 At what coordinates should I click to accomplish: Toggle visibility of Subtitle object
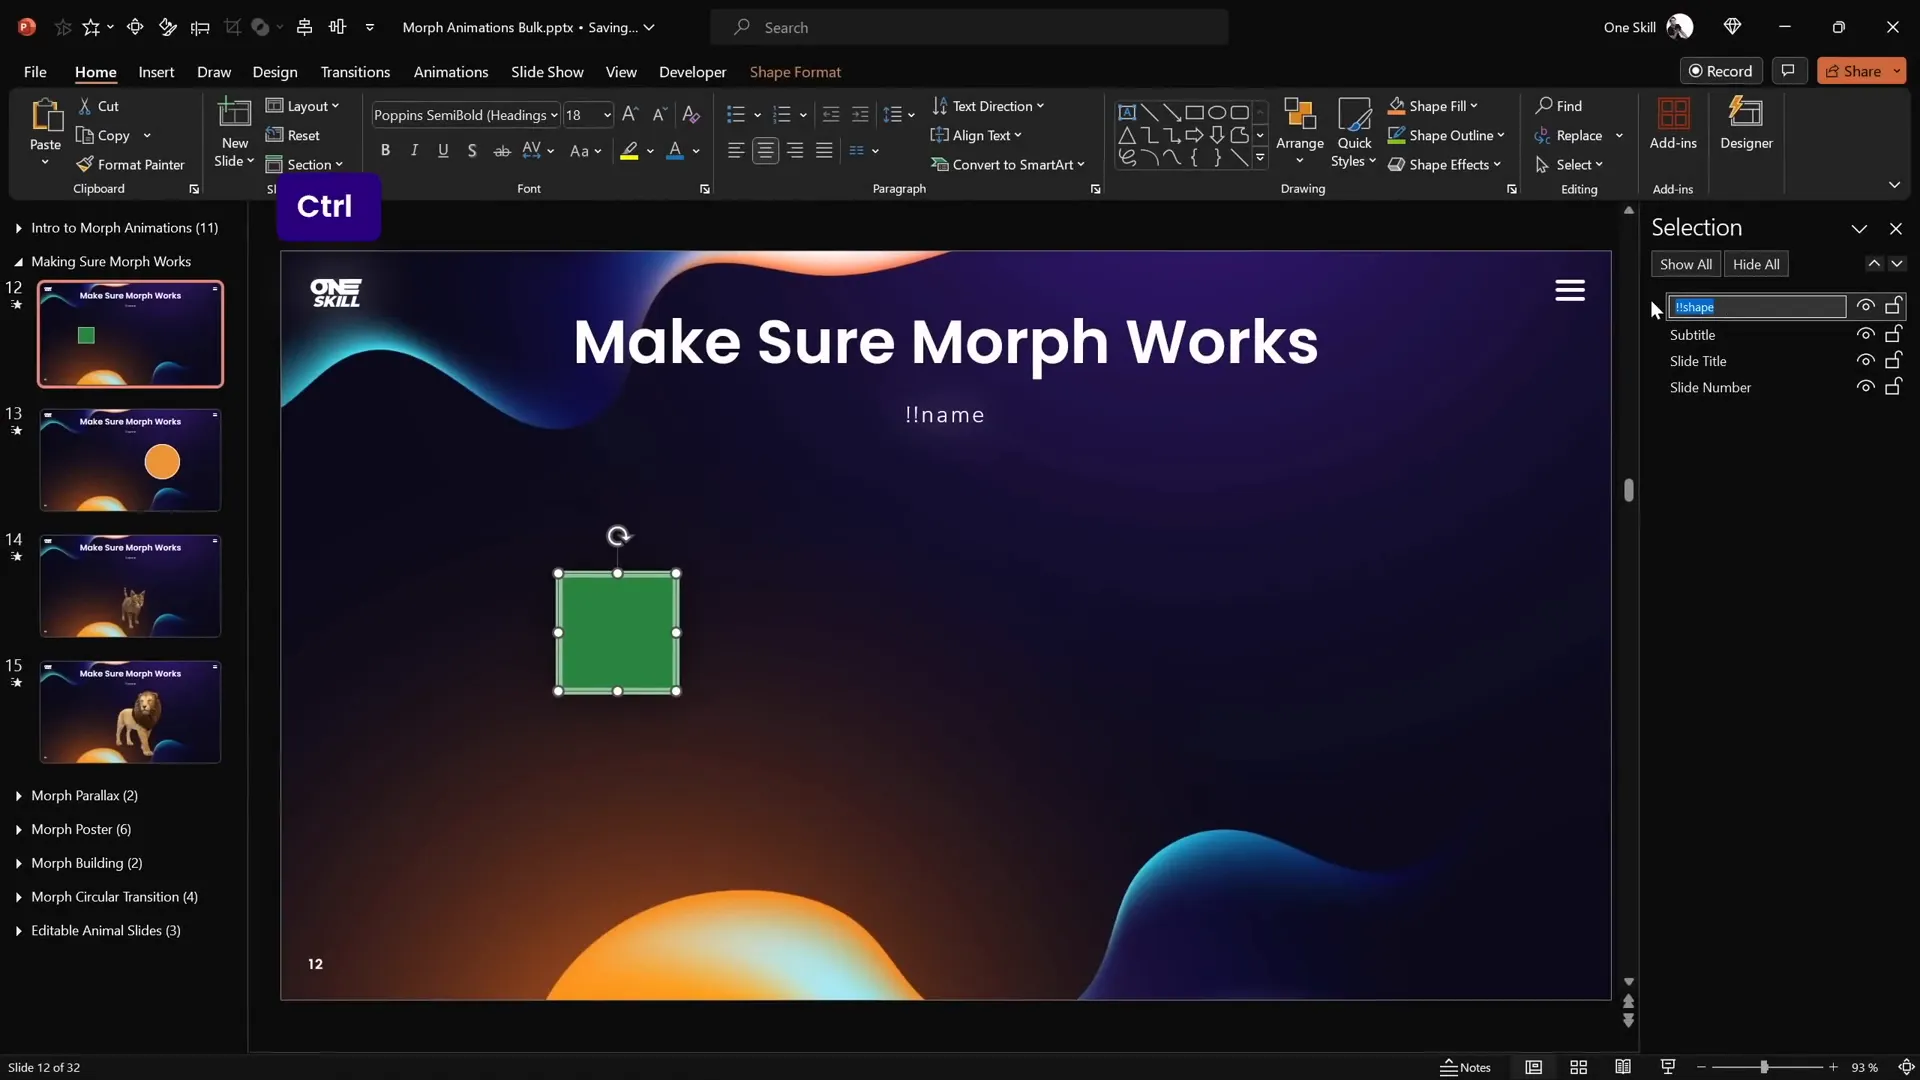[x=1865, y=334]
